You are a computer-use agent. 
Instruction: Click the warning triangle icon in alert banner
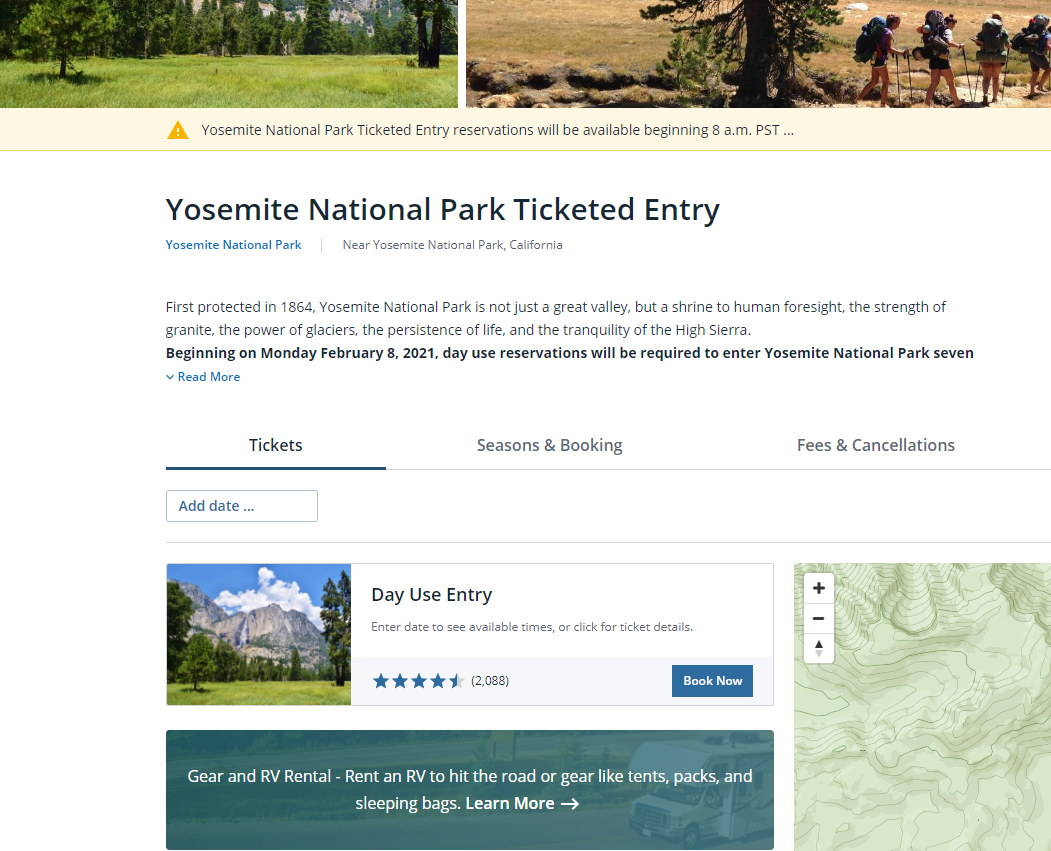pos(178,130)
